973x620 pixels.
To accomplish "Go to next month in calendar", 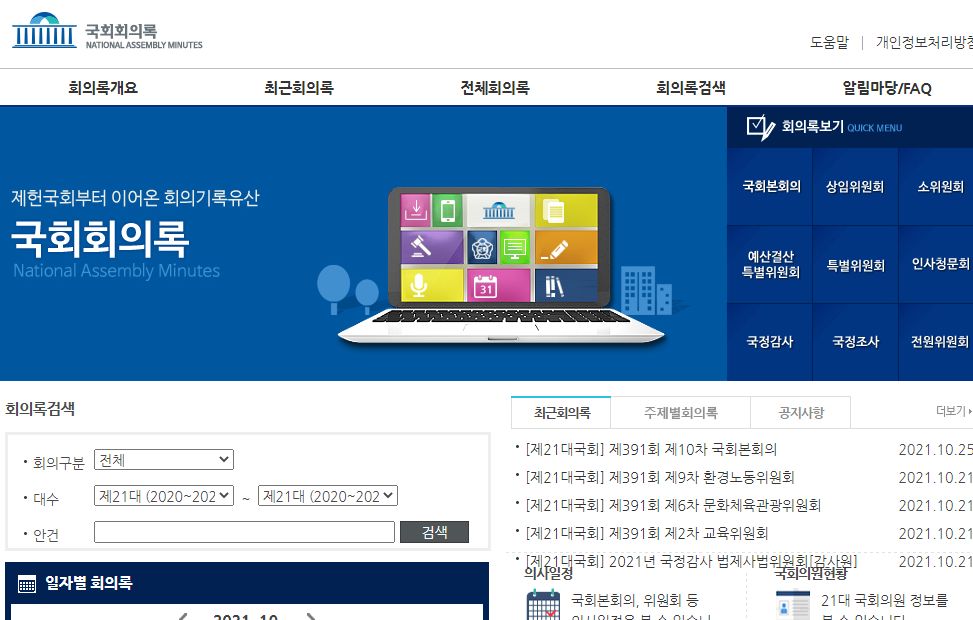I will point(311,616).
